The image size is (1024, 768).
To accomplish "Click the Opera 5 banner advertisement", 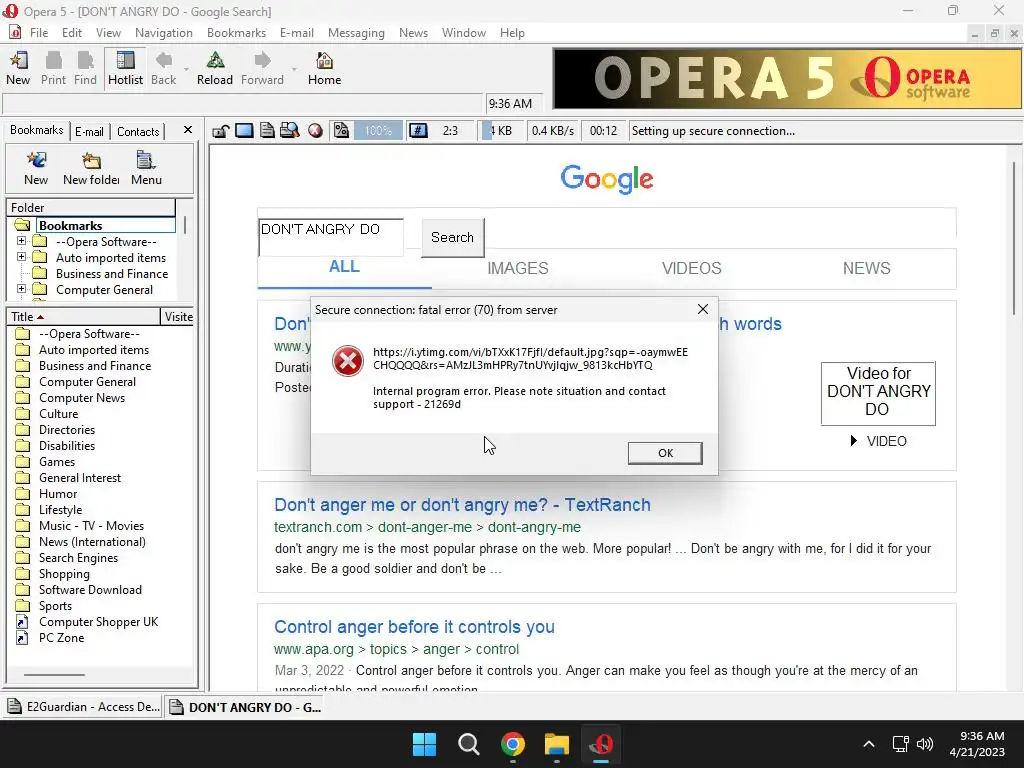I will [787, 78].
